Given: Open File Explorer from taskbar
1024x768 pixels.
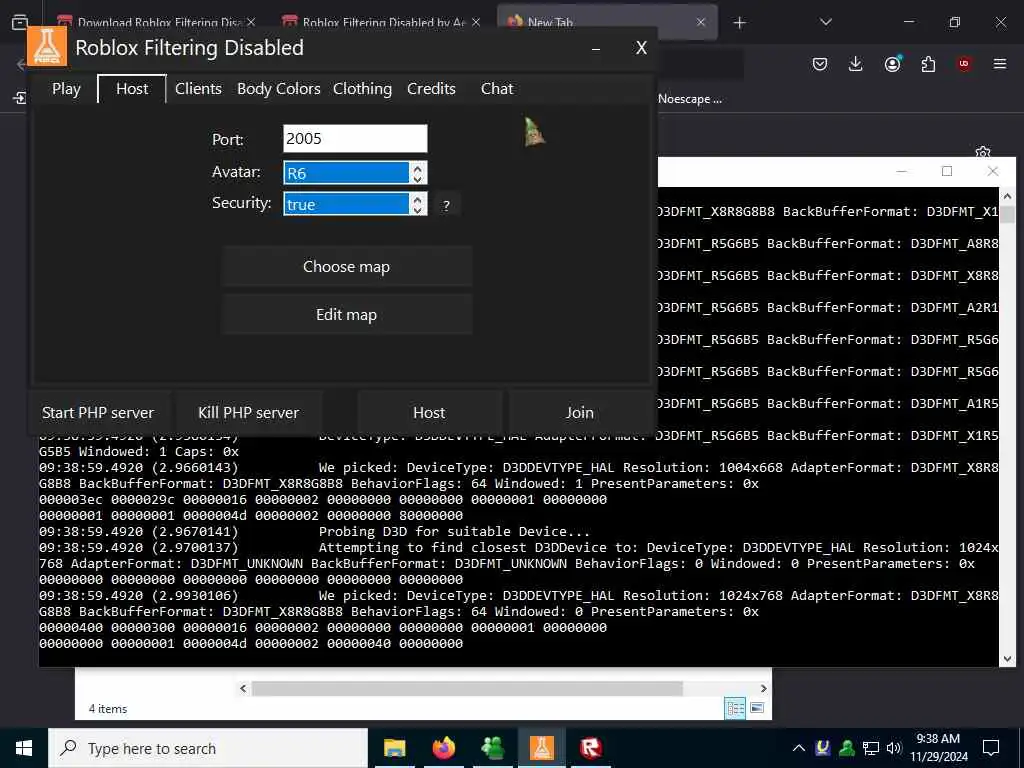Looking at the screenshot, I should click(x=394, y=748).
